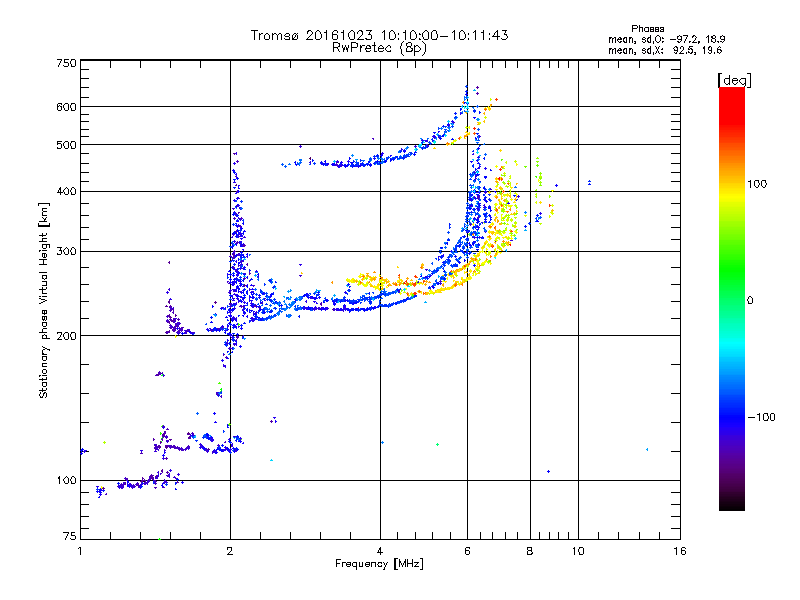Select the 'RwPretec (8p)' subtitle text
The width and height of the screenshot is (800, 600).
[x=379, y=48]
